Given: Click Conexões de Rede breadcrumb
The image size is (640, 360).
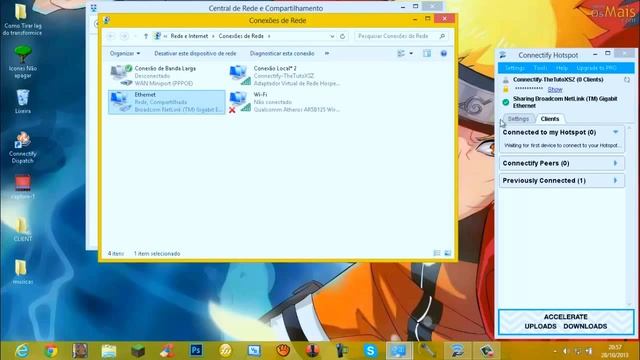Looking at the screenshot, I should (x=241, y=36).
